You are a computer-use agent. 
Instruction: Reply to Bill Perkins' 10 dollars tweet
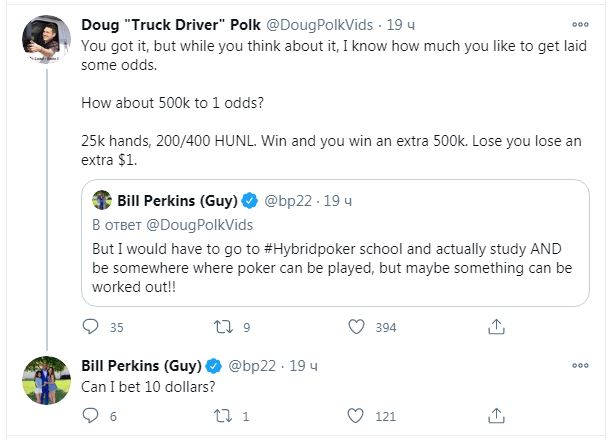[x=90, y=415]
